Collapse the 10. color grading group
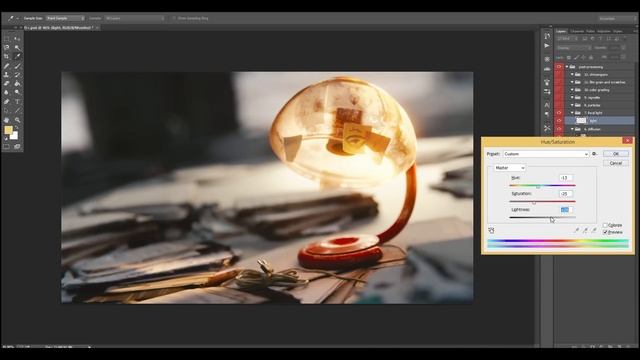Screen dimensions: 640x360 tap(572, 90)
